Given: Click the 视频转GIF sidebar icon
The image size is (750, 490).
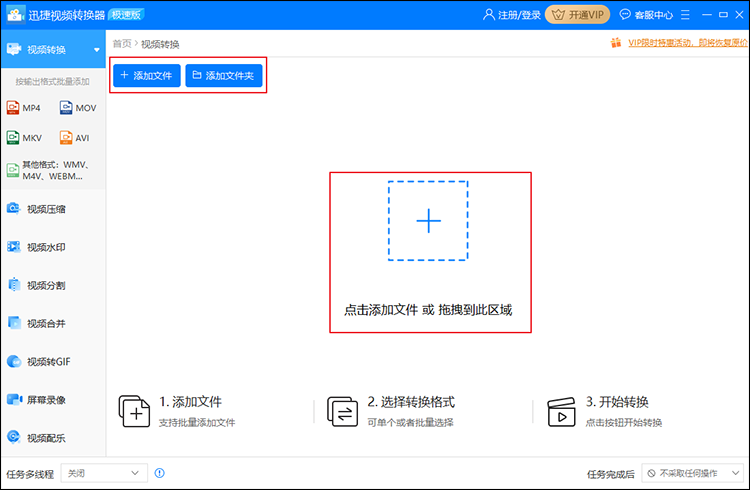Looking at the screenshot, I should click(x=14, y=362).
